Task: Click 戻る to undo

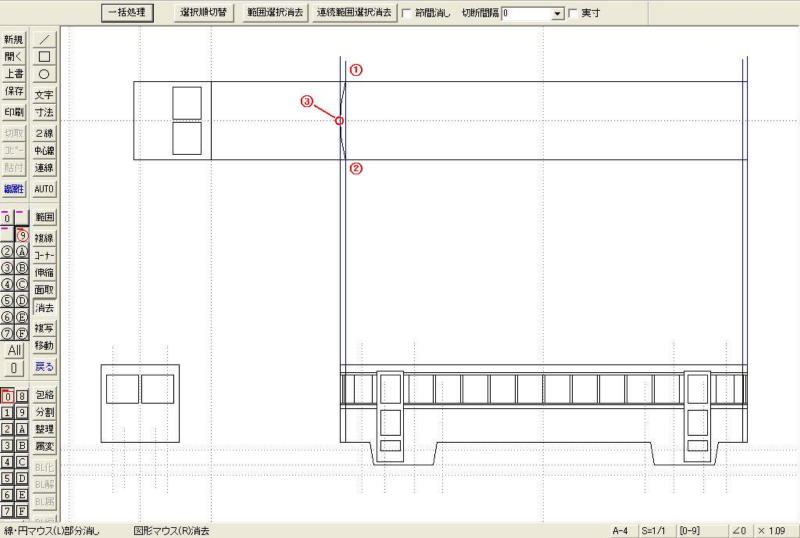Action: (44, 366)
